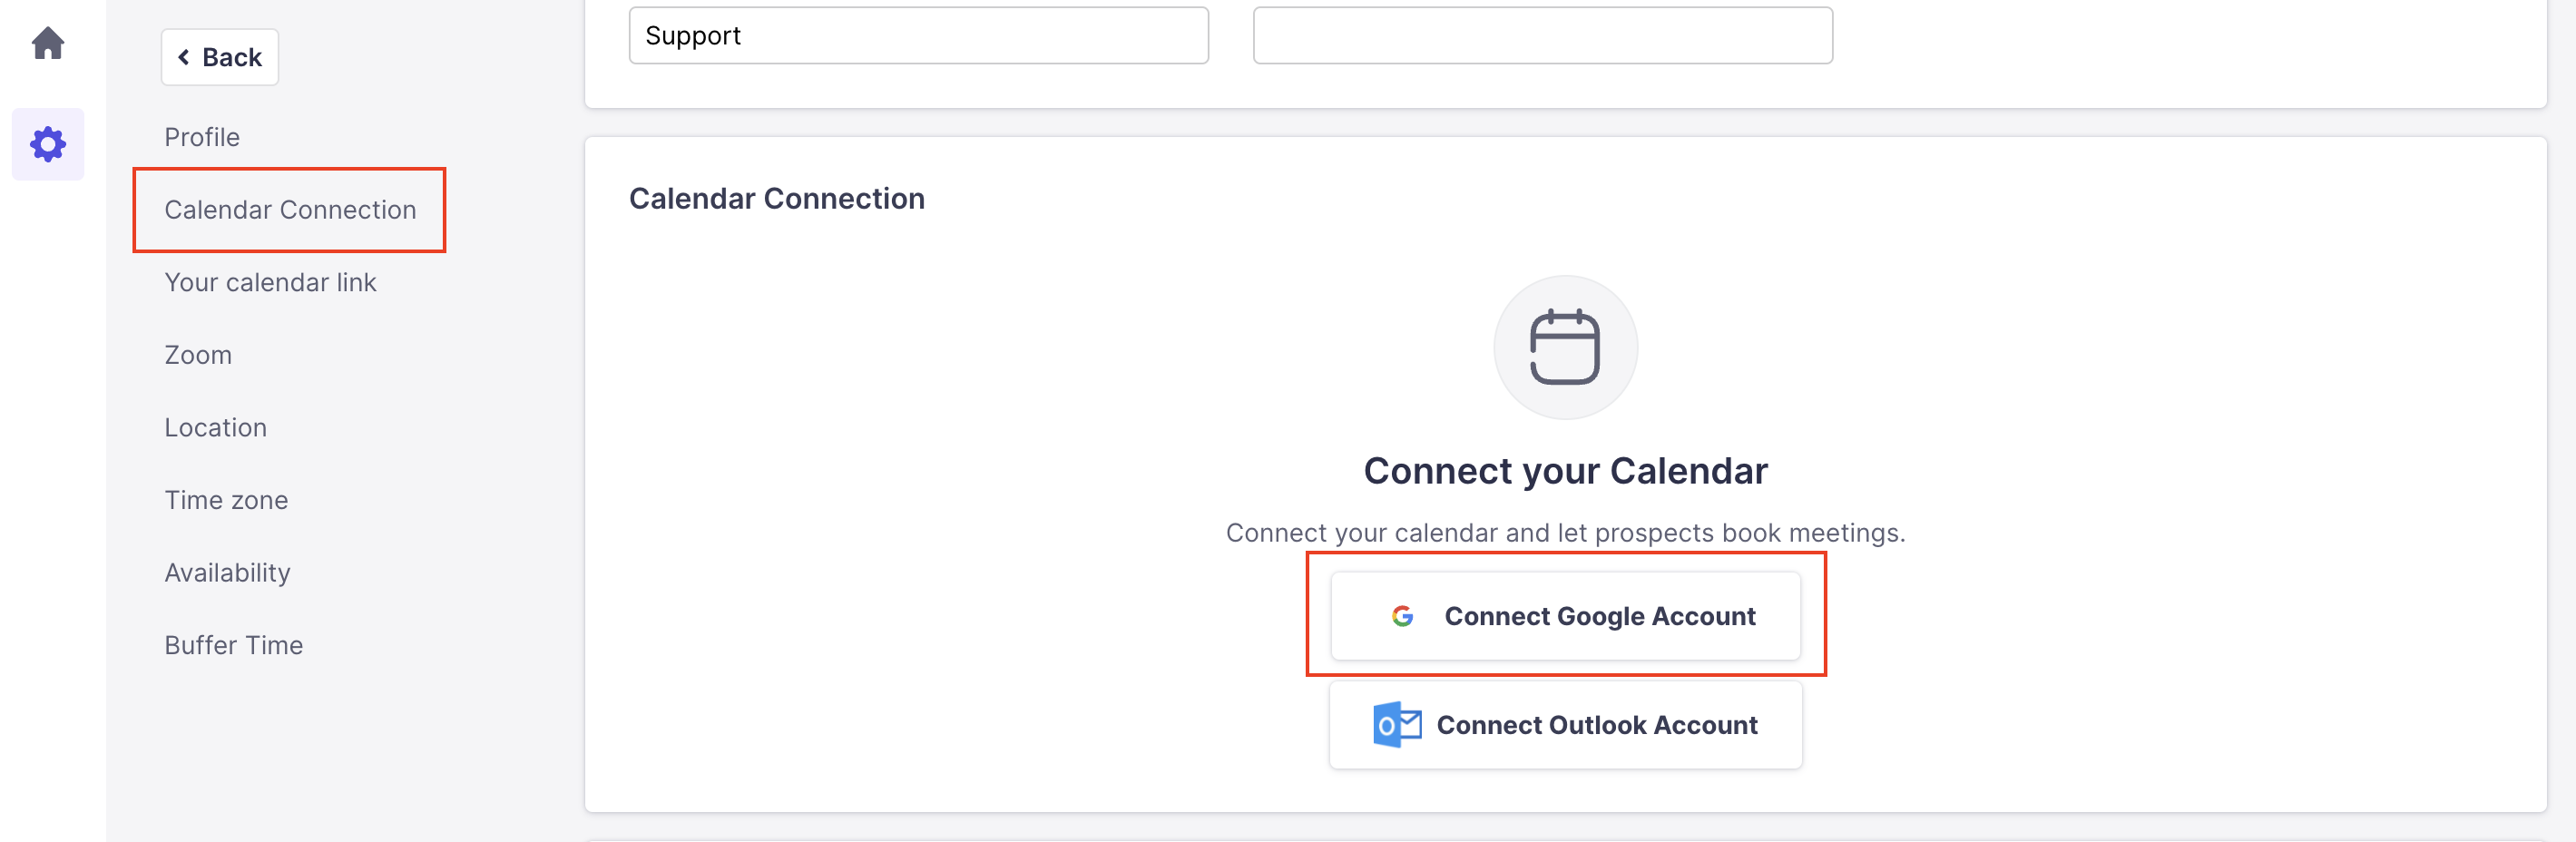
Task: Select the Time zone menu item
Action: pos(226,500)
